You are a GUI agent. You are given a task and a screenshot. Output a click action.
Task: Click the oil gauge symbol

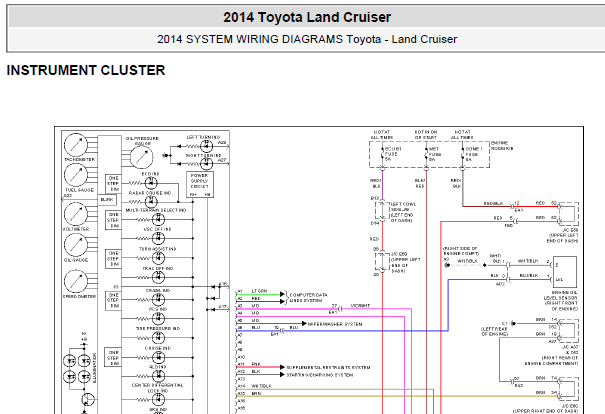76,245
